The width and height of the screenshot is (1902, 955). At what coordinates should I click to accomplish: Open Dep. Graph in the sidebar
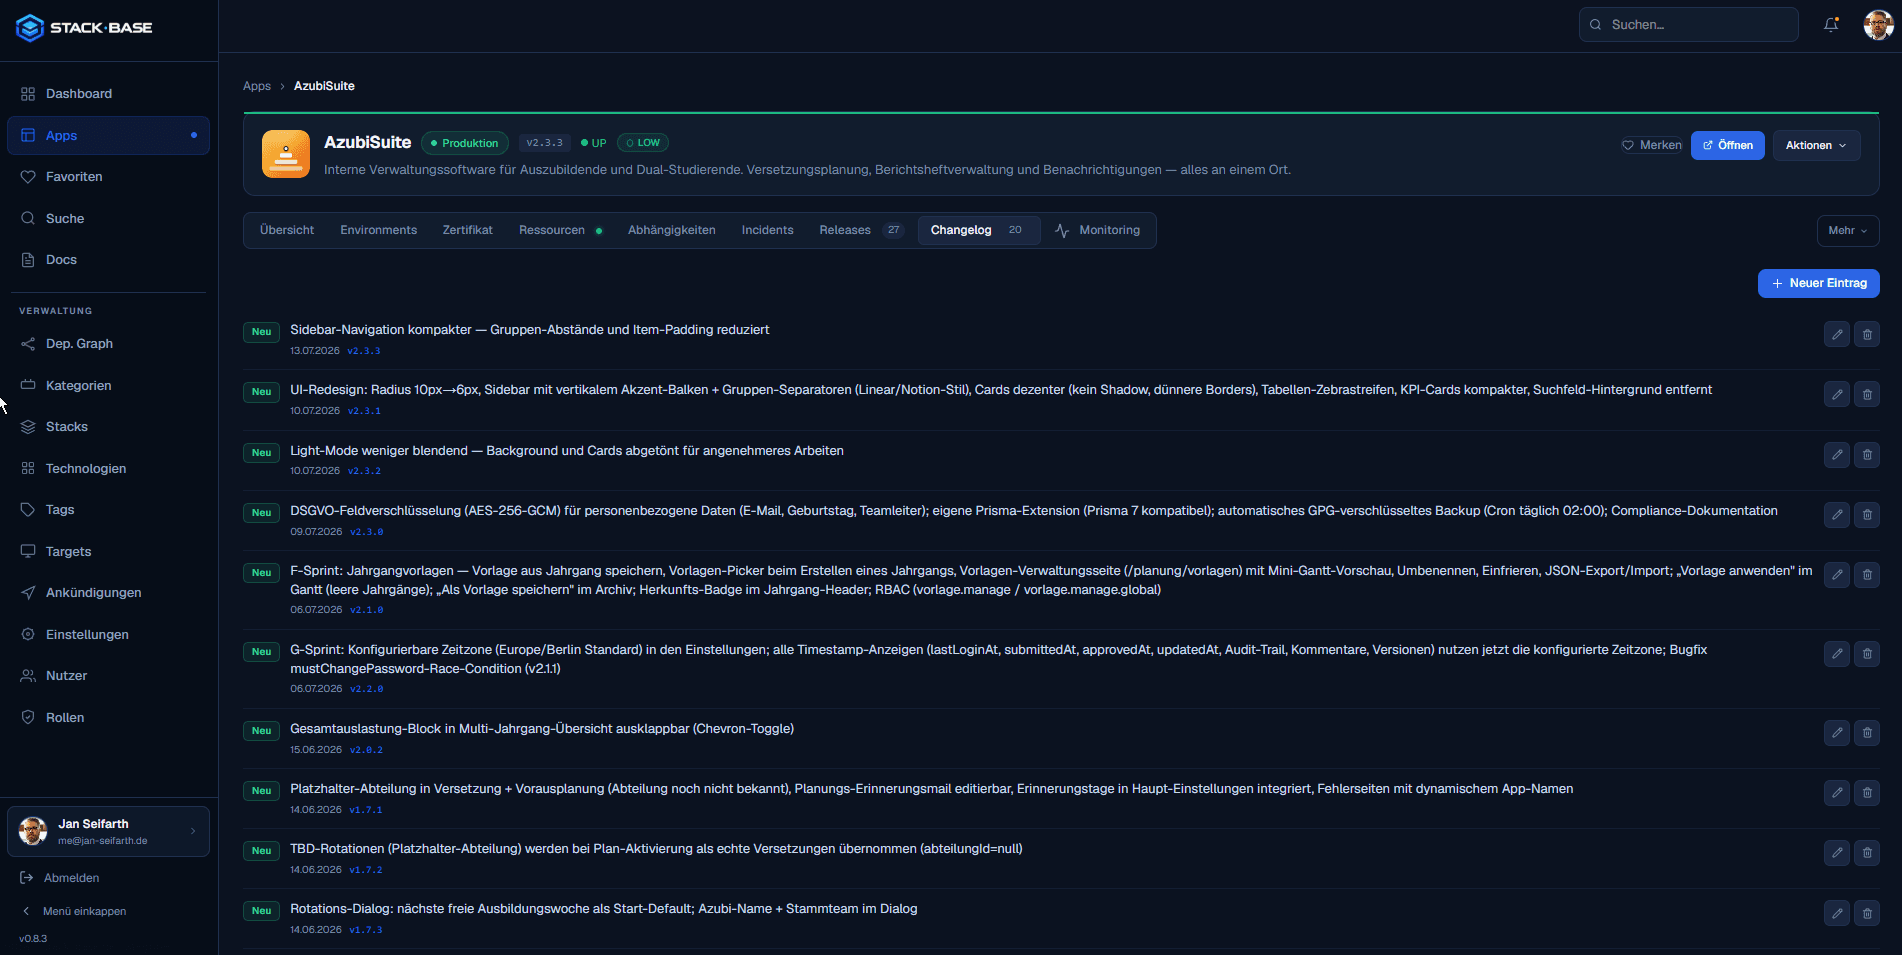click(108, 344)
